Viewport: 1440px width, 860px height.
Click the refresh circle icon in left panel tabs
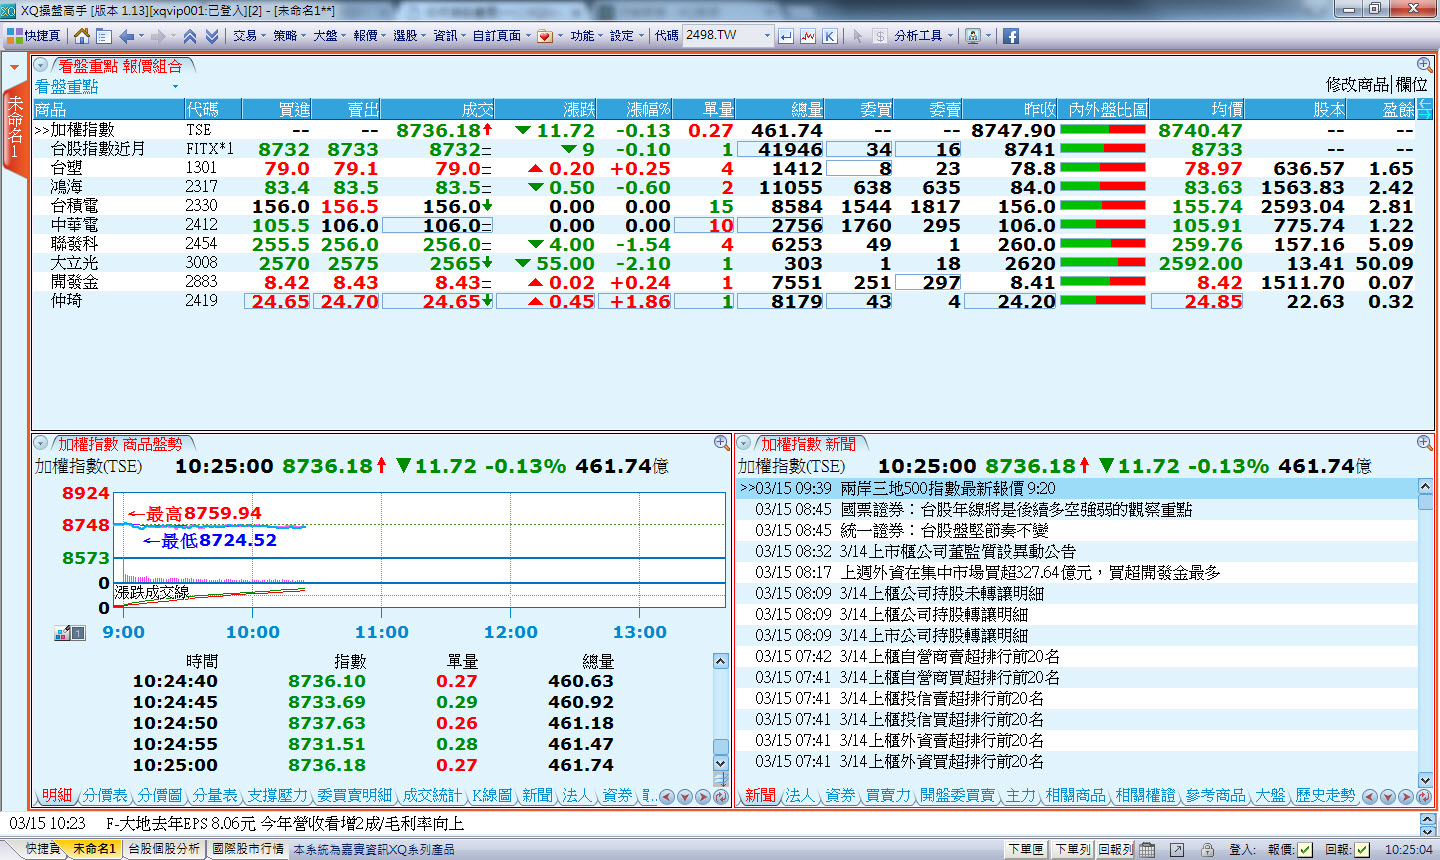[x=720, y=797]
